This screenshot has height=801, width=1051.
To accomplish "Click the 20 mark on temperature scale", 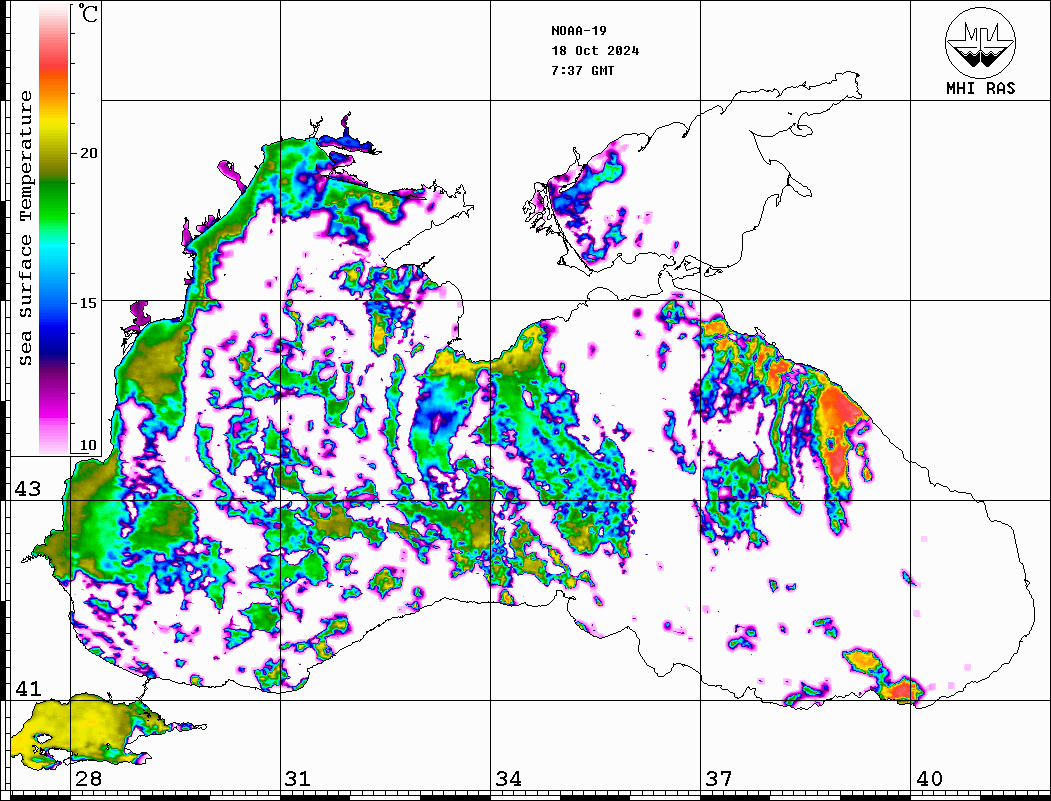I will coord(88,153).
